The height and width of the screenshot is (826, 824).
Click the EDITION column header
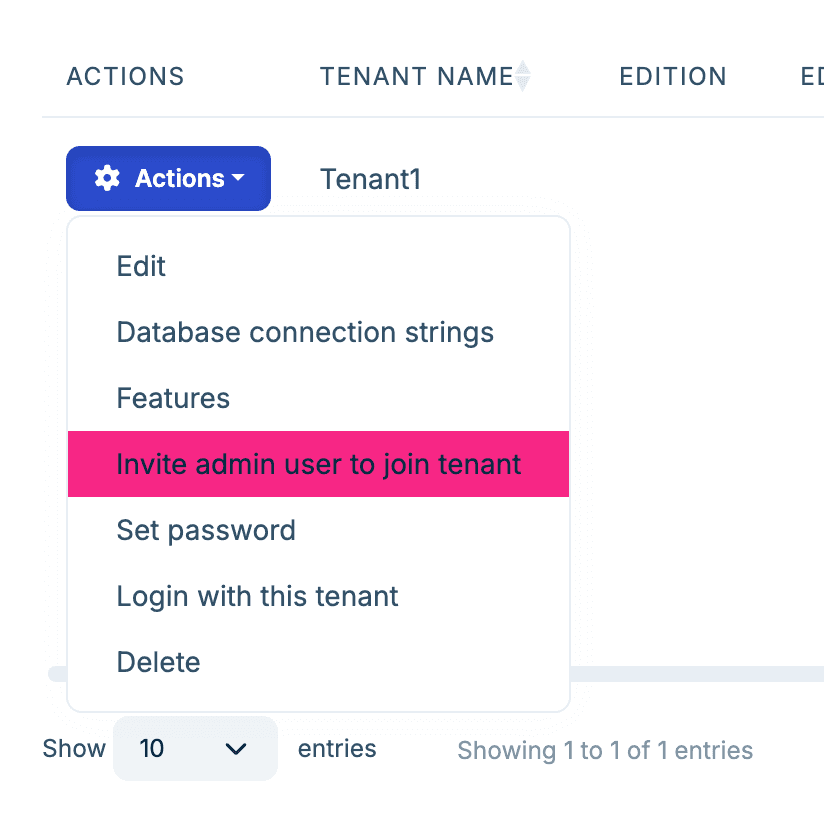[x=673, y=76]
